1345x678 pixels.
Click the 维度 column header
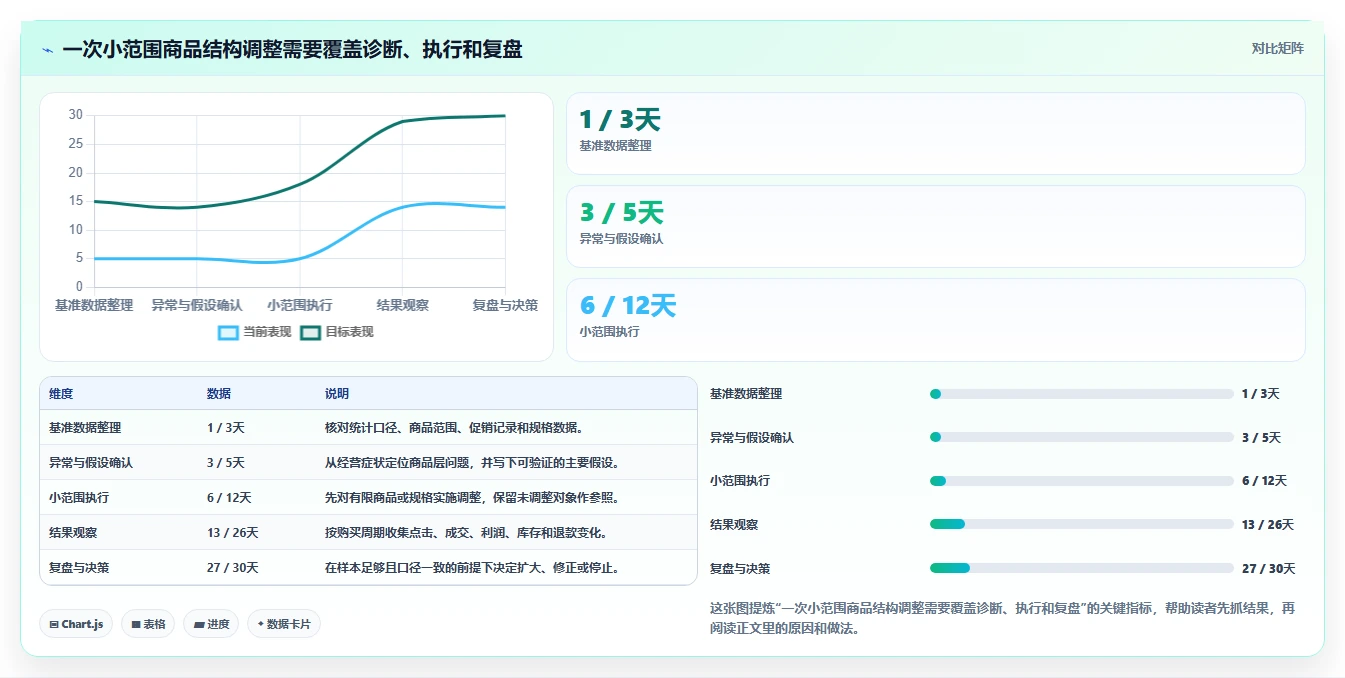pyautogui.click(x=61, y=394)
